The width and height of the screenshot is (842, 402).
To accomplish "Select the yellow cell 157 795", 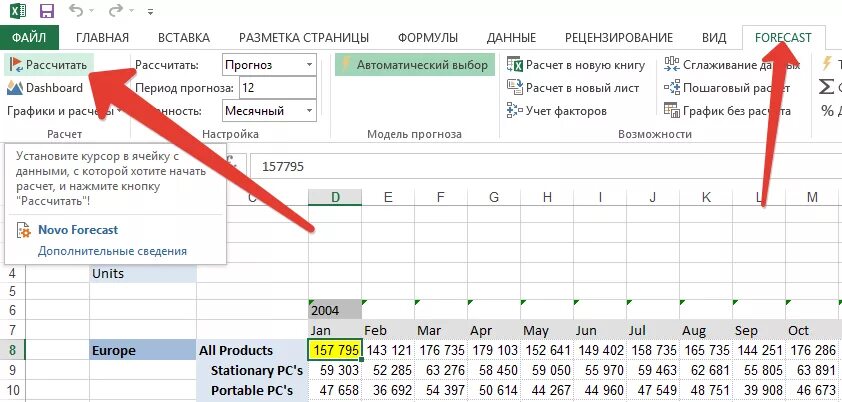I will 335,350.
